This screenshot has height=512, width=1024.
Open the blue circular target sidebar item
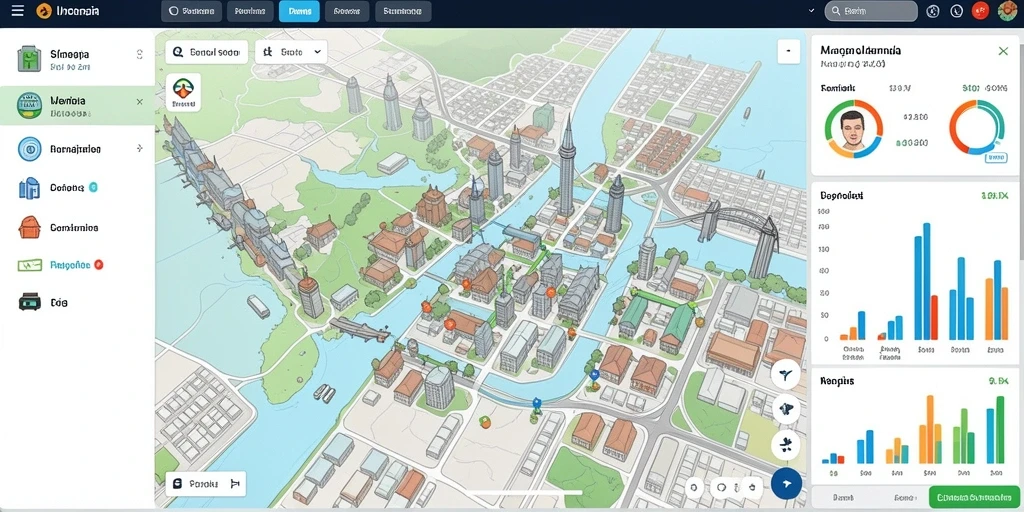[x=29, y=149]
